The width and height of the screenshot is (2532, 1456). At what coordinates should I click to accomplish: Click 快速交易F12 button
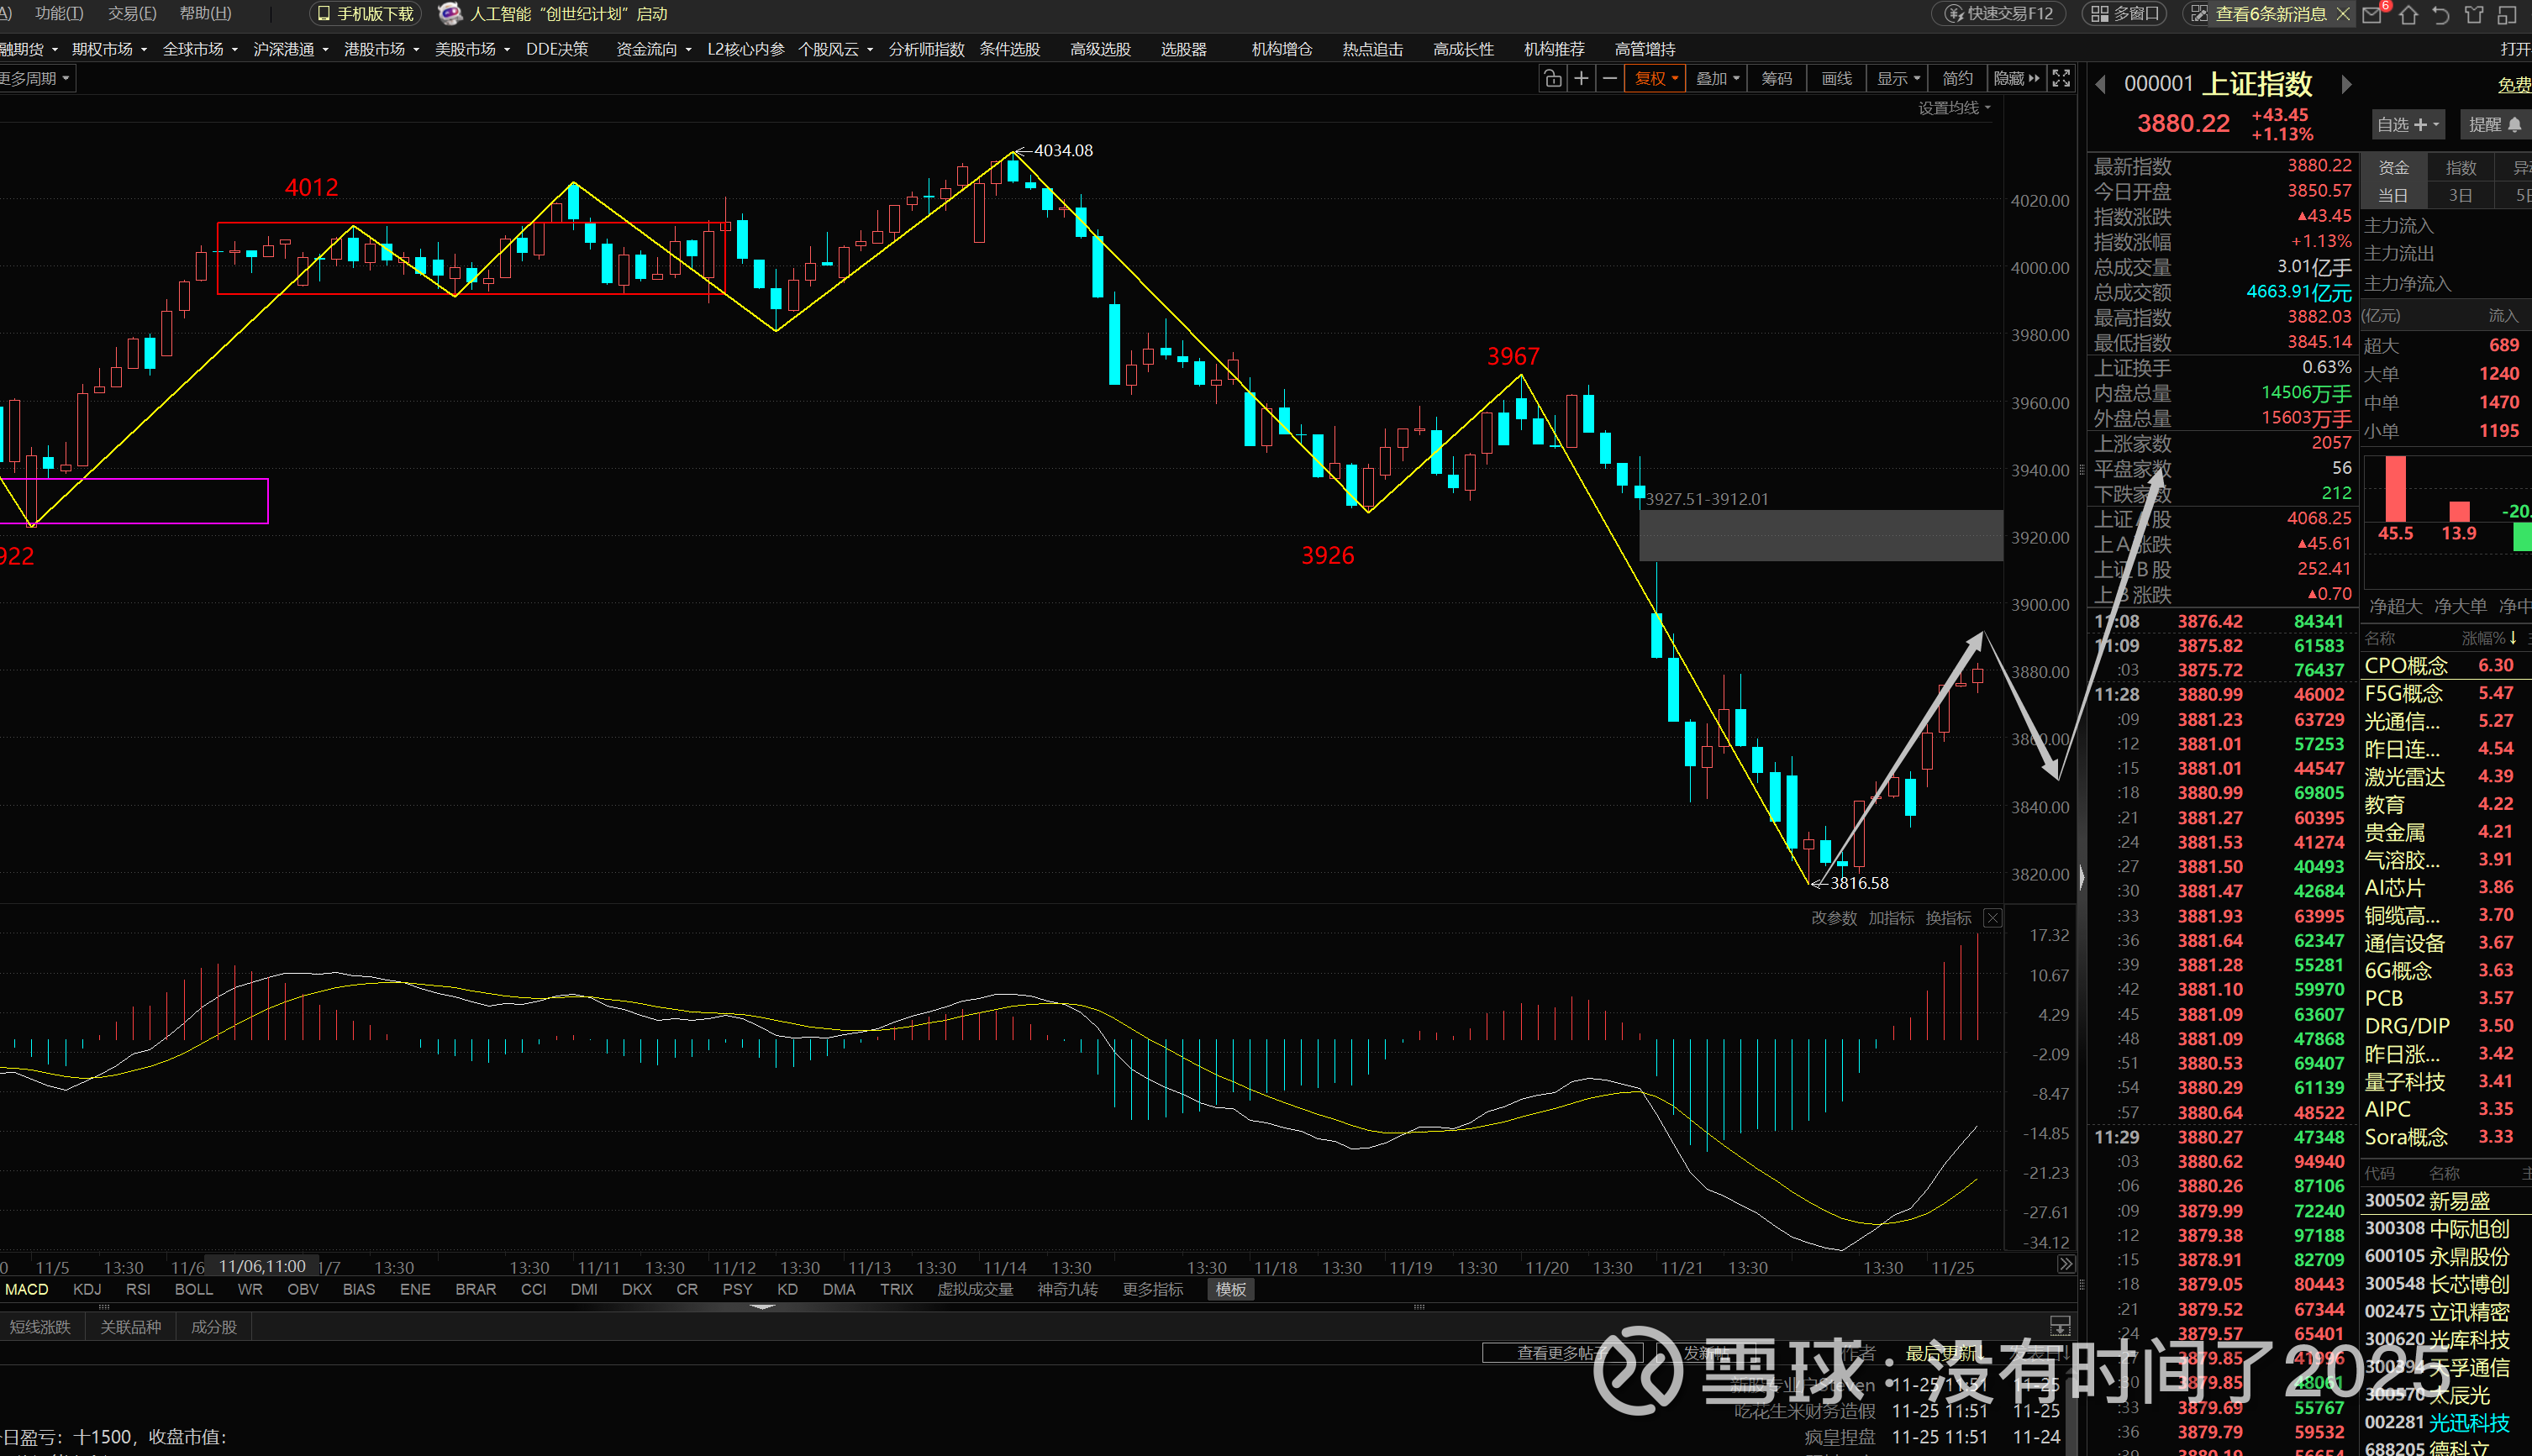(x=1998, y=14)
